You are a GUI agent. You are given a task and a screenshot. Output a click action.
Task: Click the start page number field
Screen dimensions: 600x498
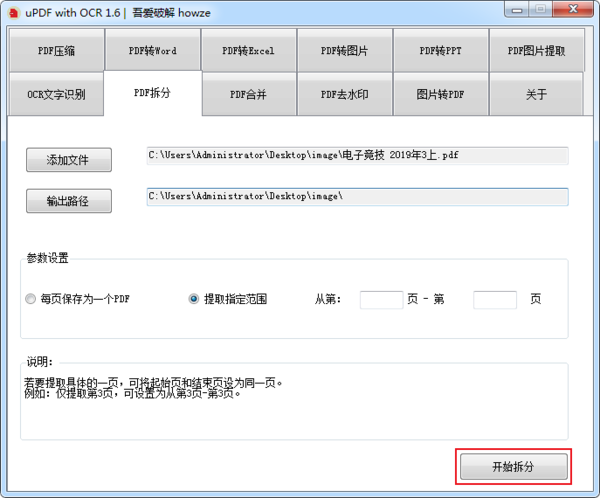(380, 299)
